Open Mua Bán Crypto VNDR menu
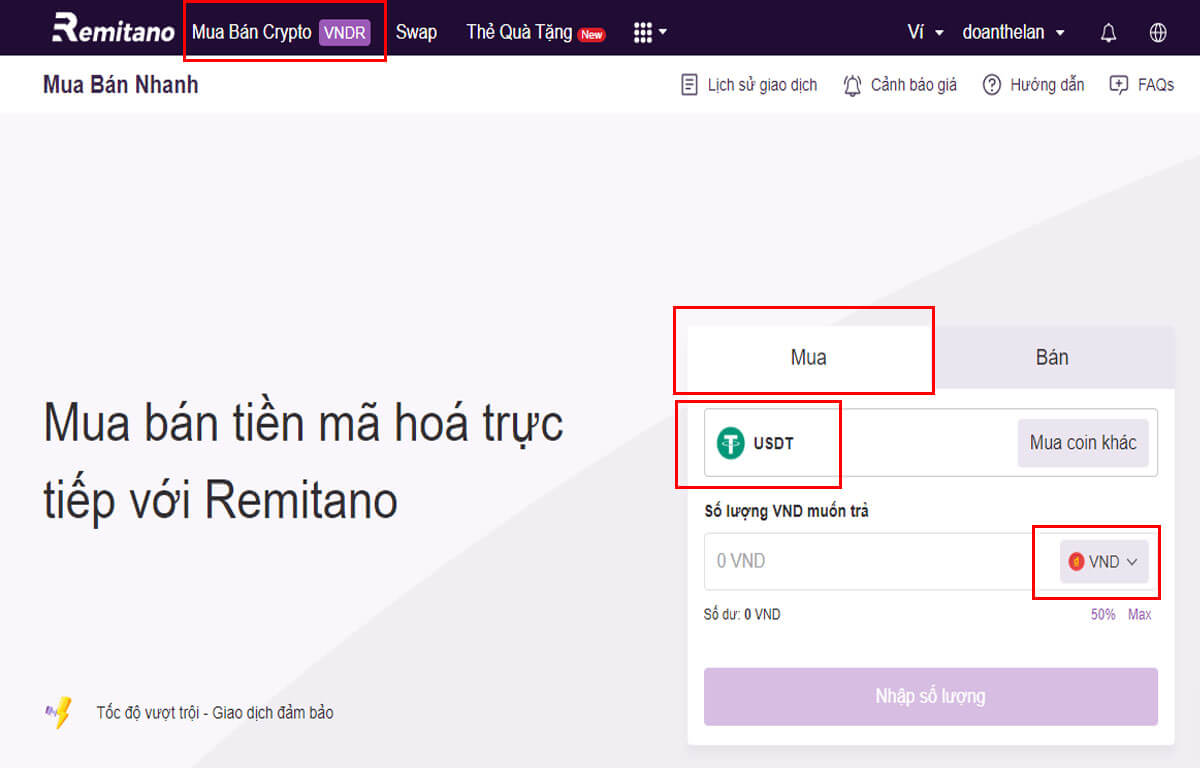1200x768 pixels. pos(283,31)
